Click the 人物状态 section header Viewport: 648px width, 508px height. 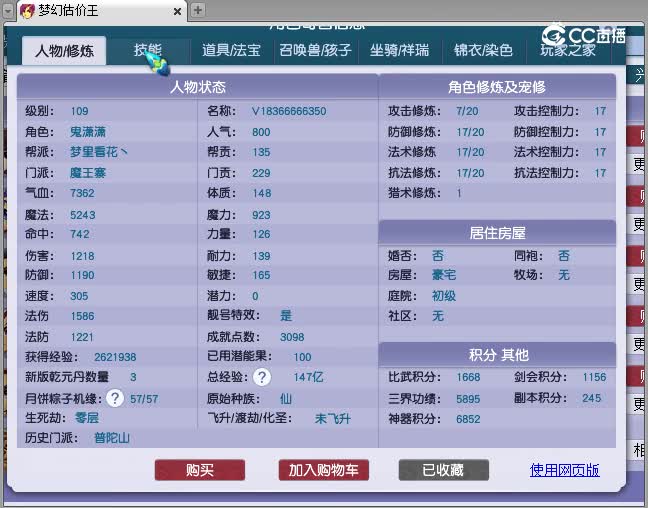[x=198, y=87]
